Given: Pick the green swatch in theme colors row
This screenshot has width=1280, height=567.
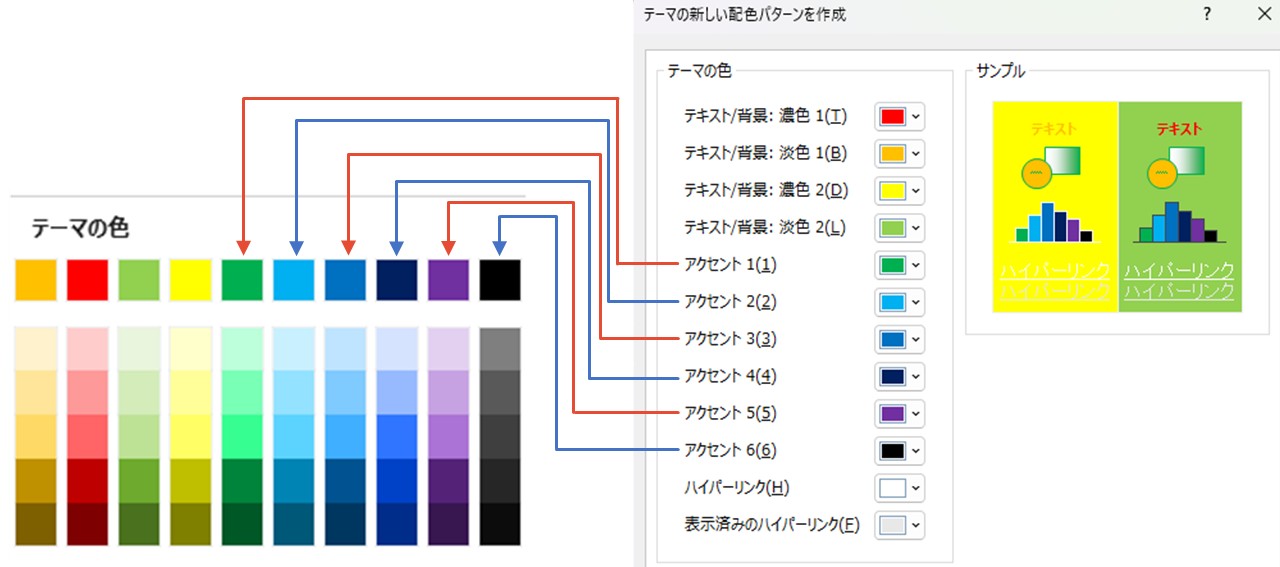Looking at the screenshot, I should tap(242, 280).
